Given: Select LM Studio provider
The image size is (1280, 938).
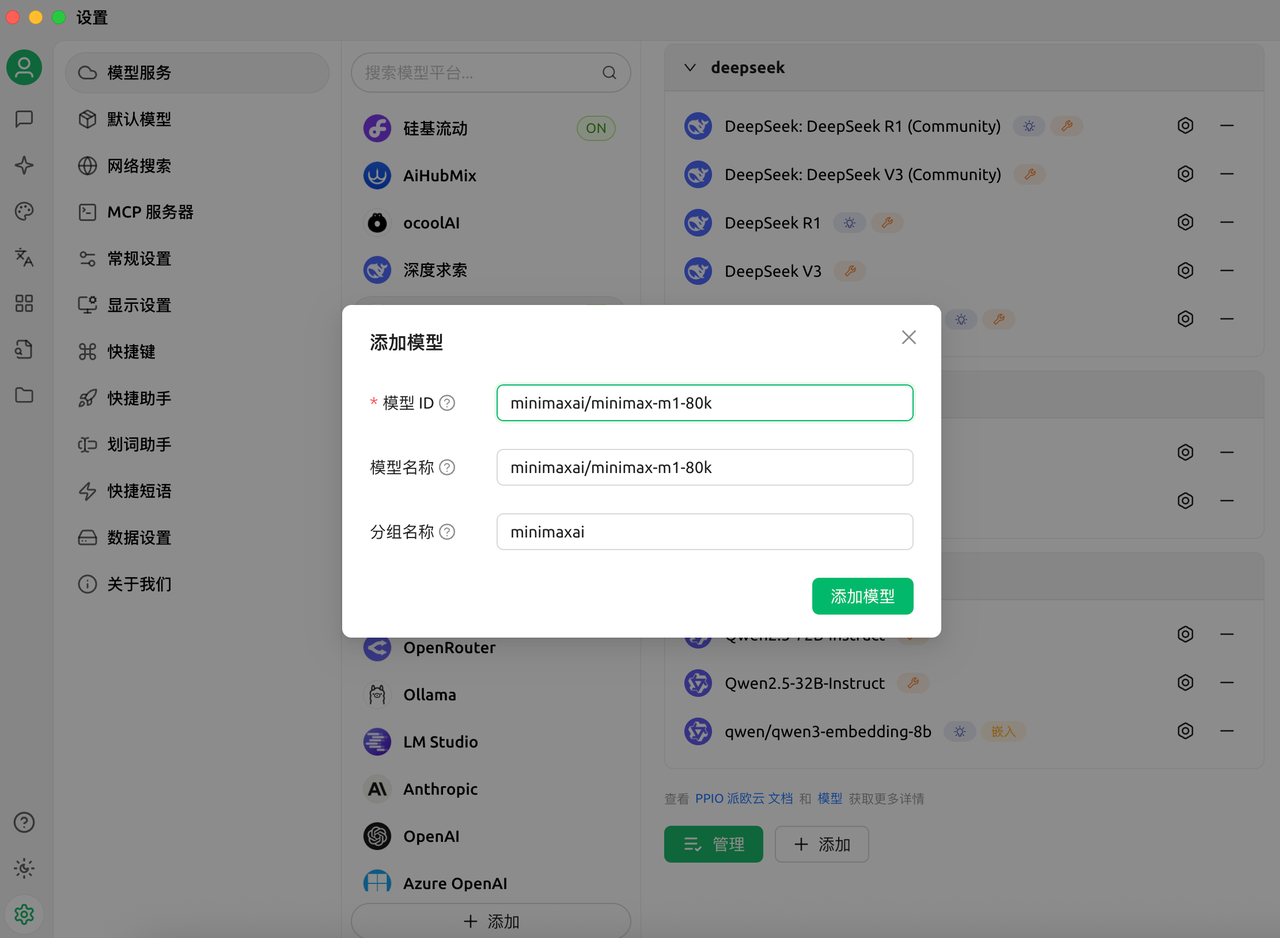Looking at the screenshot, I should (490, 742).
